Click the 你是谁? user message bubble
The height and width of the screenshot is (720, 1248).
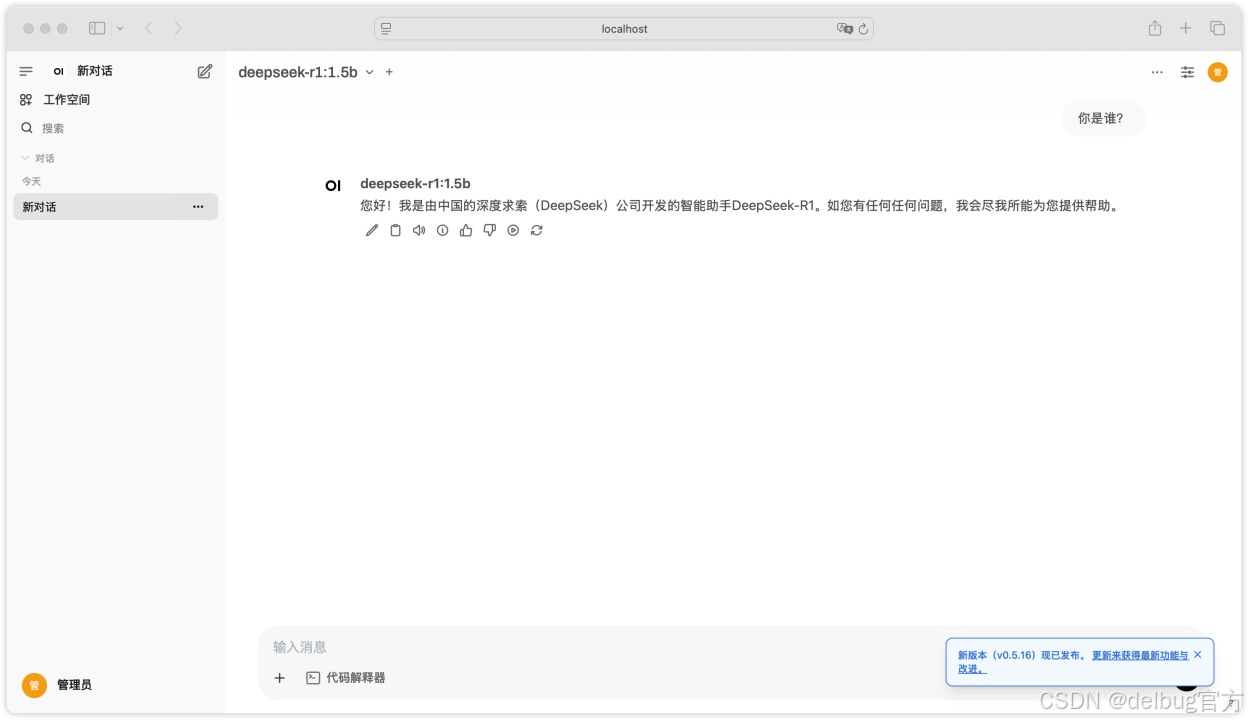1103,118
